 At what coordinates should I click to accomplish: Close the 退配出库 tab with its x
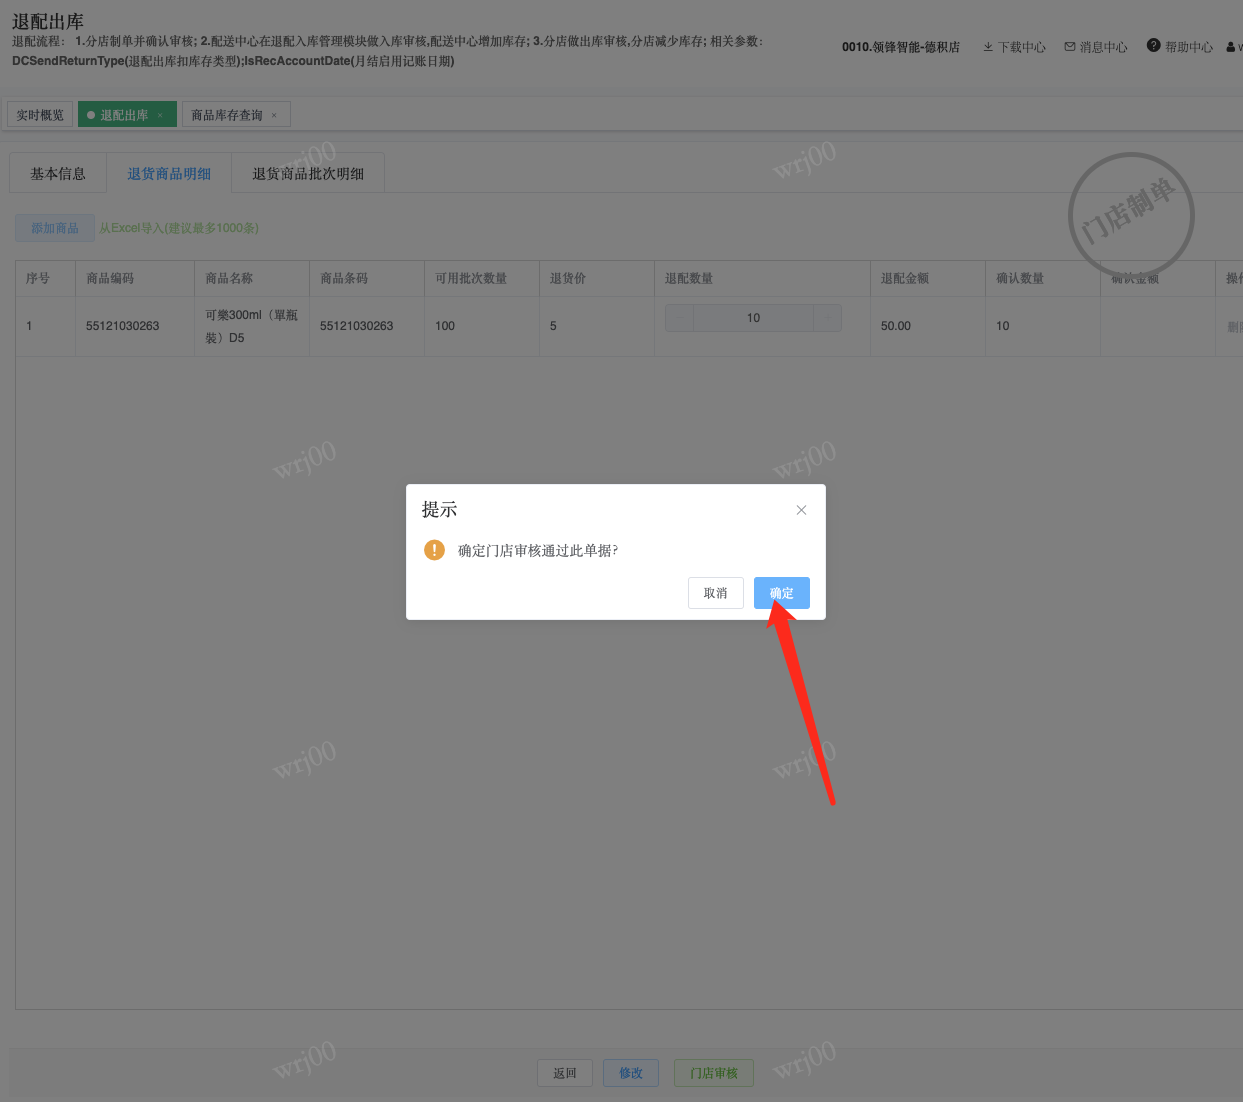pos(160,115)
